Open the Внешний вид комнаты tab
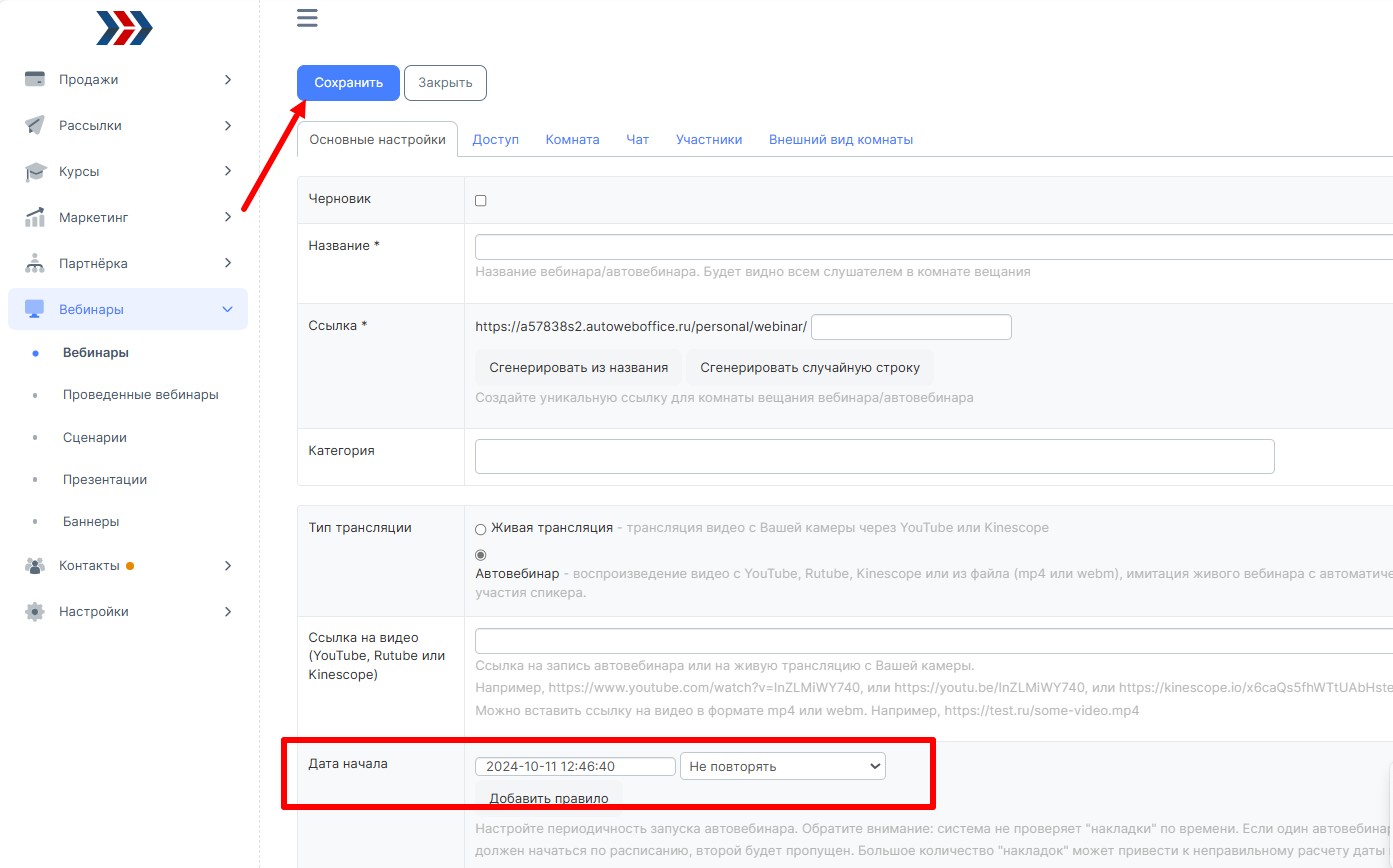This screenshot has height=868, width=1393. tap(840, 140)
